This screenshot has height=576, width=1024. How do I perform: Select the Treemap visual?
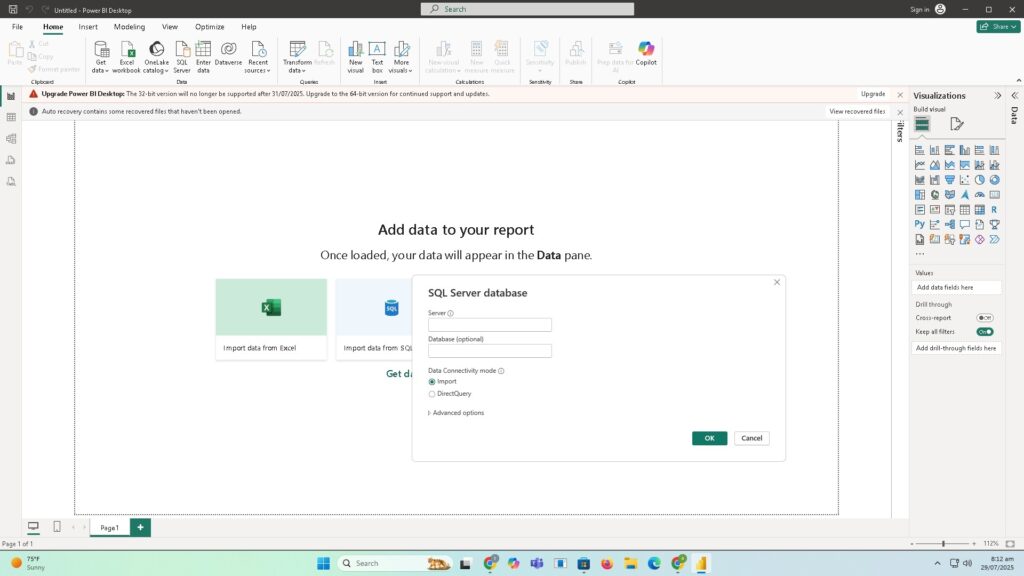point(920,195)
